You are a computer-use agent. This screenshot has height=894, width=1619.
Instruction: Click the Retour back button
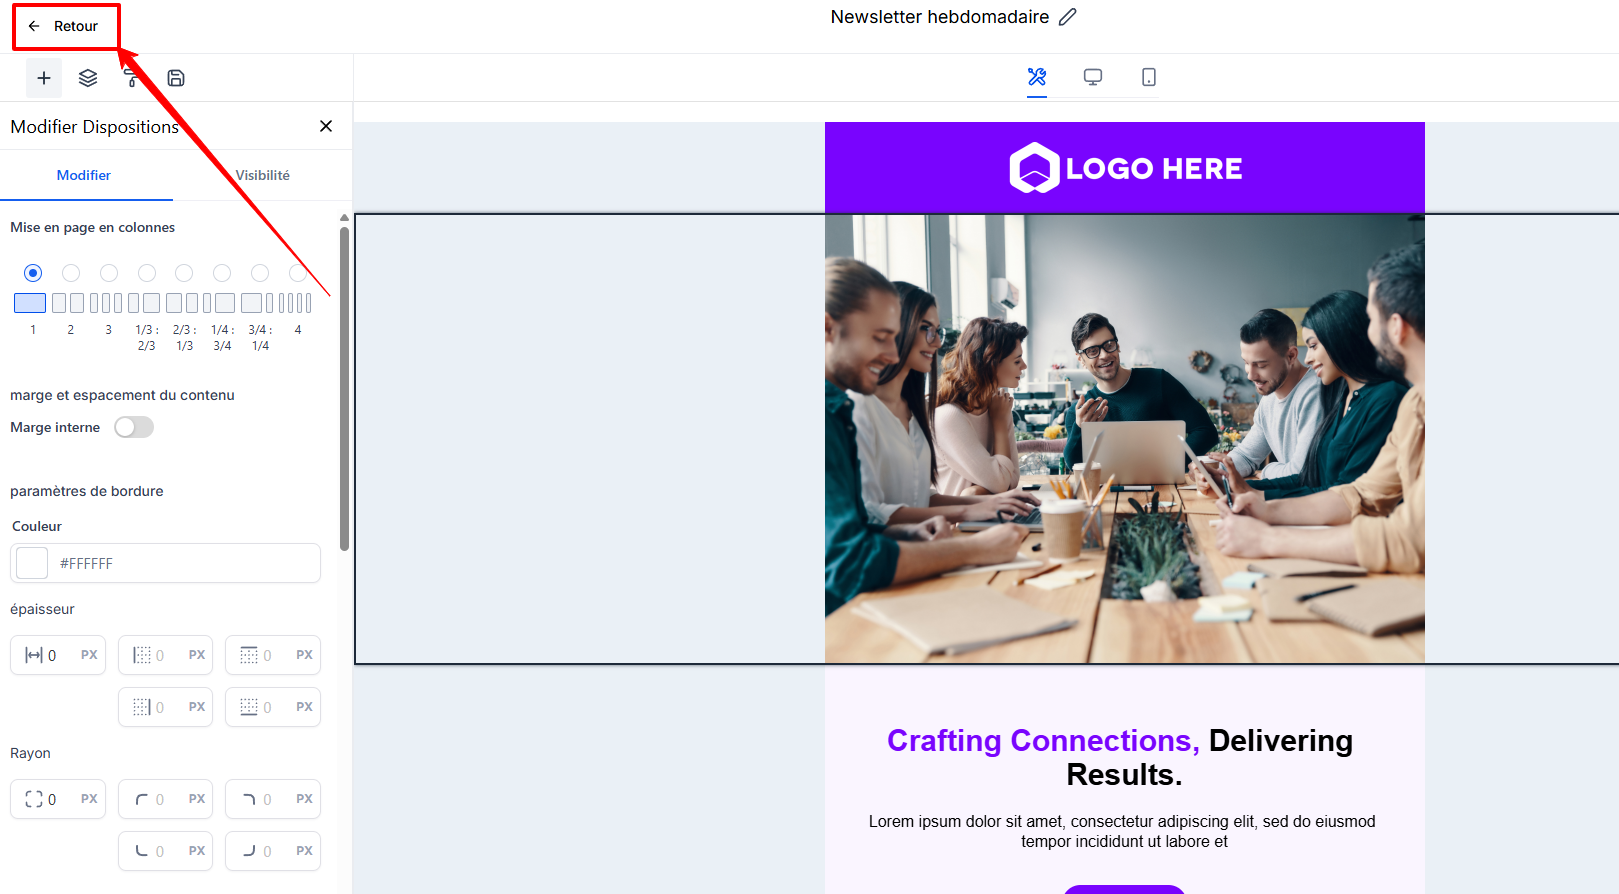65,26
